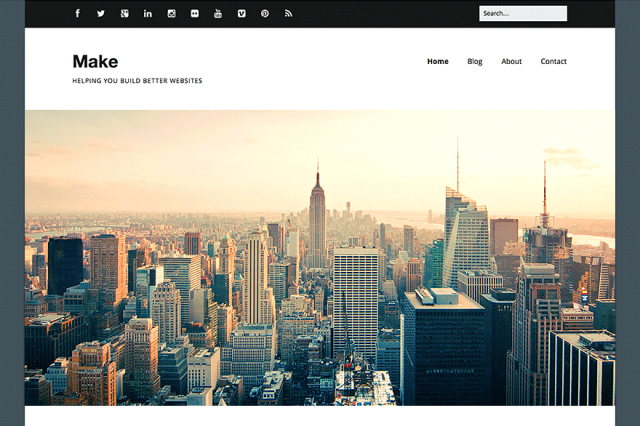Open the Facebook social icon
This screenshot has width=640, height=426.
[x=78, y=13]
